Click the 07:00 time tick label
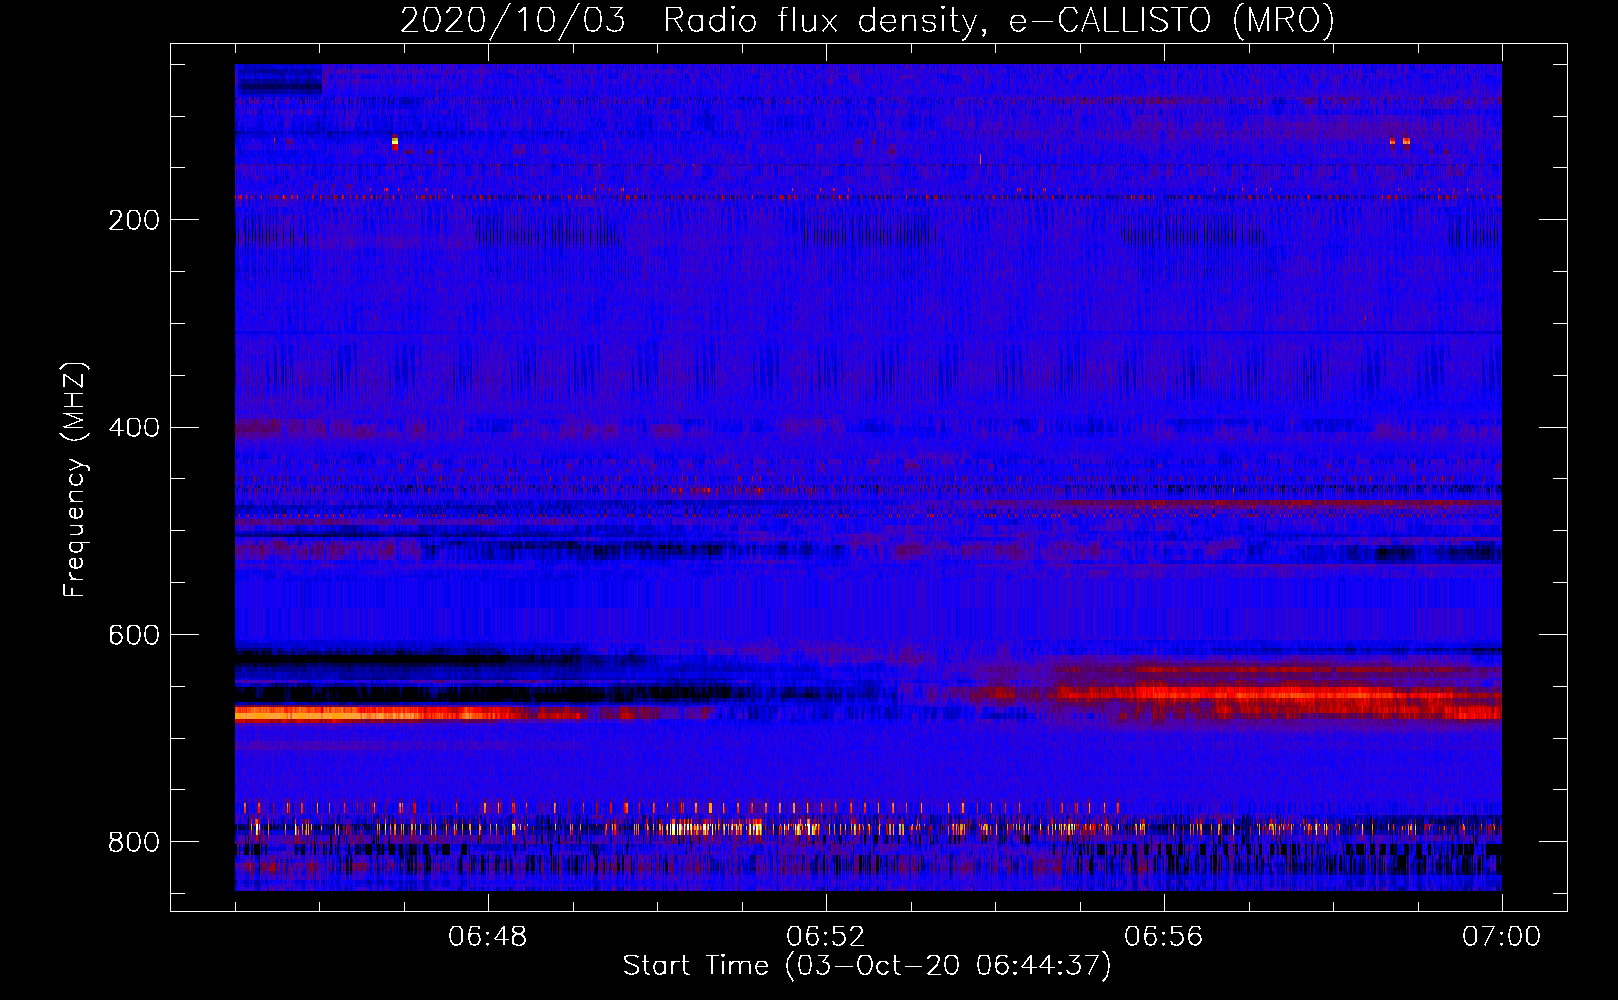 1502,936
